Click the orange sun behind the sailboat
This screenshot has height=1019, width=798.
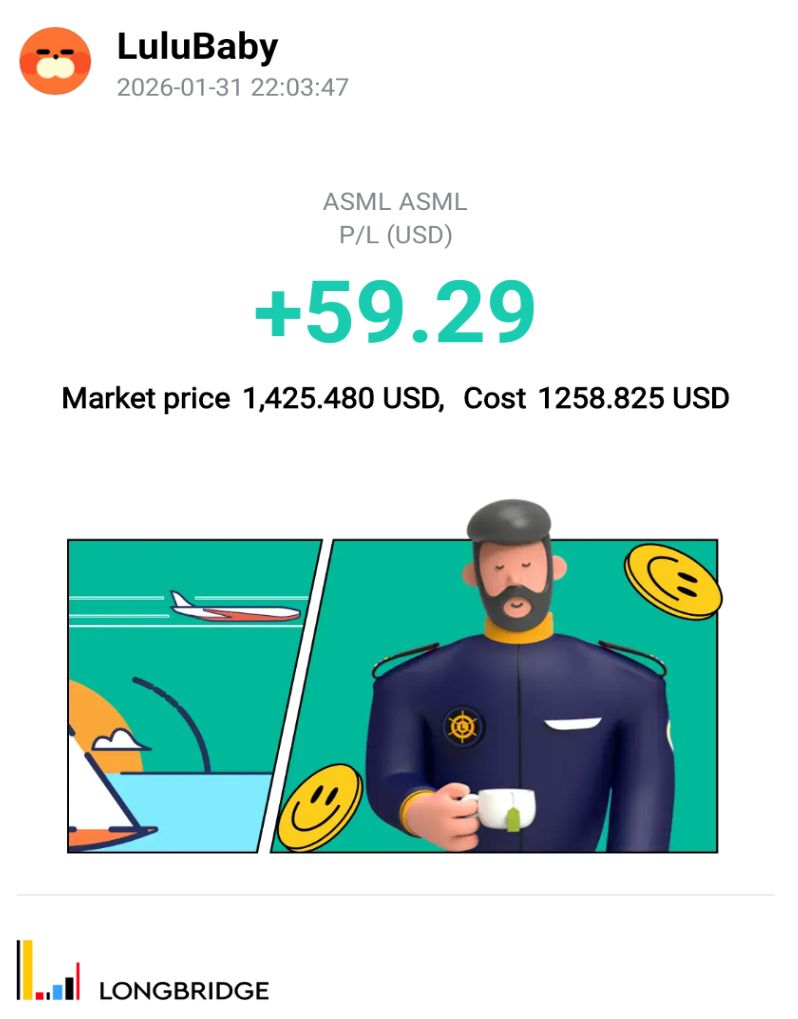[x=110, y=712]
